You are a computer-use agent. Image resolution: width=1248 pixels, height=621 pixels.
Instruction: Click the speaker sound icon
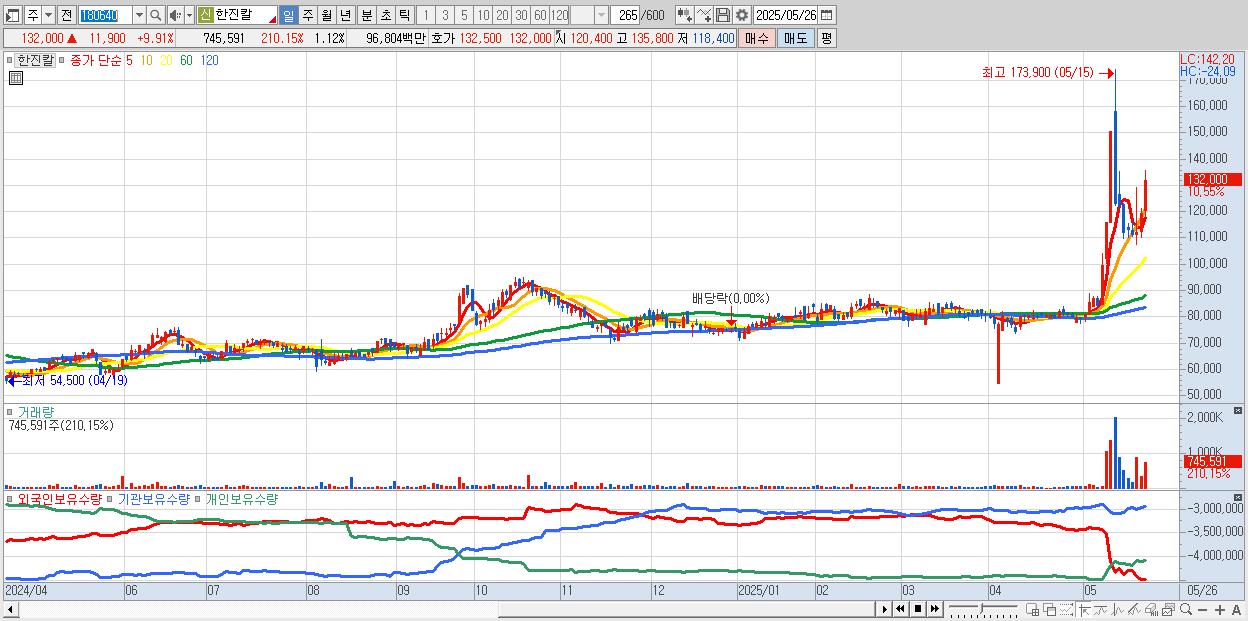pyautogui.click(x=175, y=15)
